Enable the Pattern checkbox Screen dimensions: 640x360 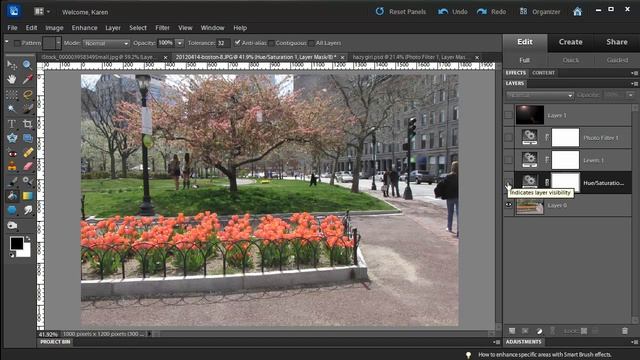(17, 43)
